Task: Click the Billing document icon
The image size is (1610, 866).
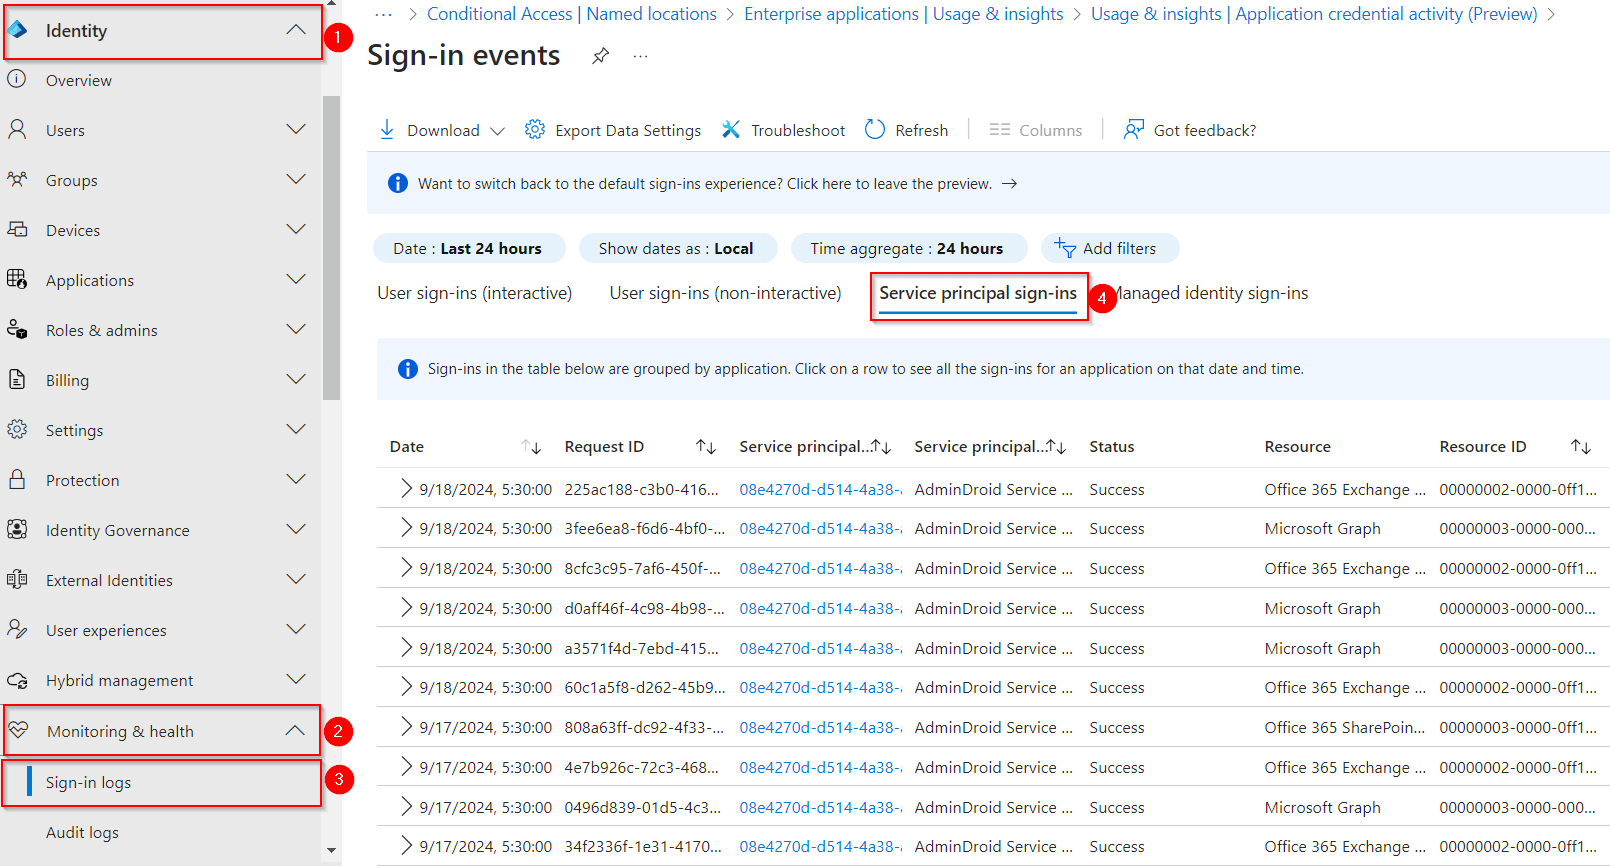Action: [x=17, y=379]
